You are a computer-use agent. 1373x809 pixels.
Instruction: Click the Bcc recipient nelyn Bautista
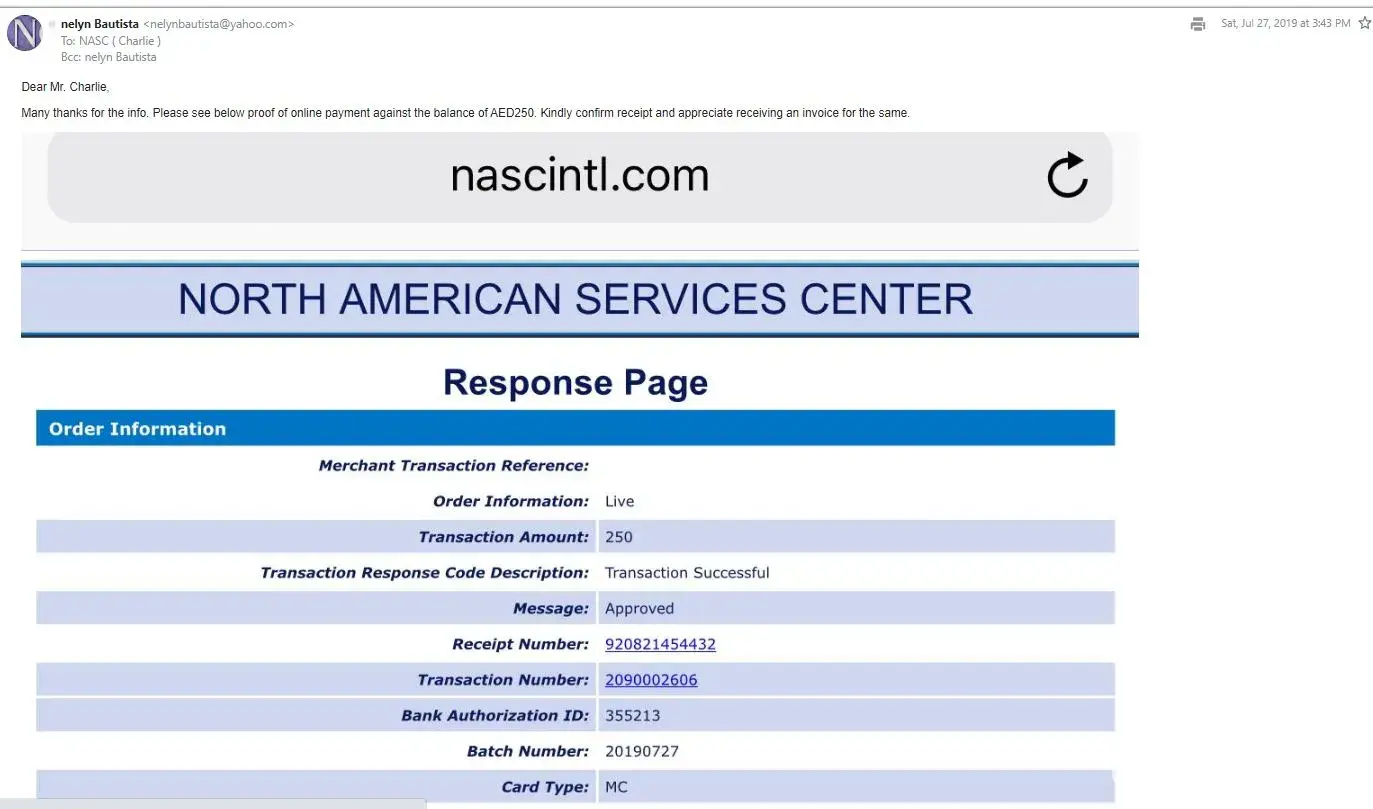click(119, 57)
